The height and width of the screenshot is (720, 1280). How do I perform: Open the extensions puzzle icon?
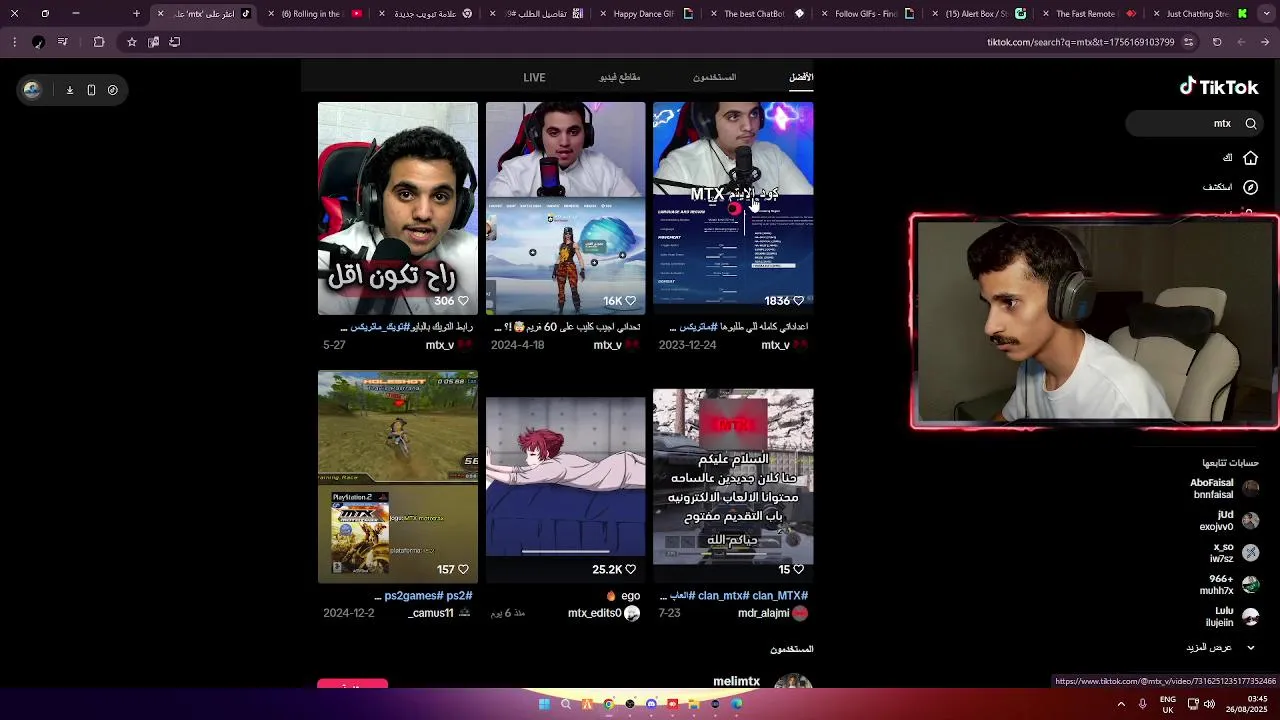(x=99, y=42)
